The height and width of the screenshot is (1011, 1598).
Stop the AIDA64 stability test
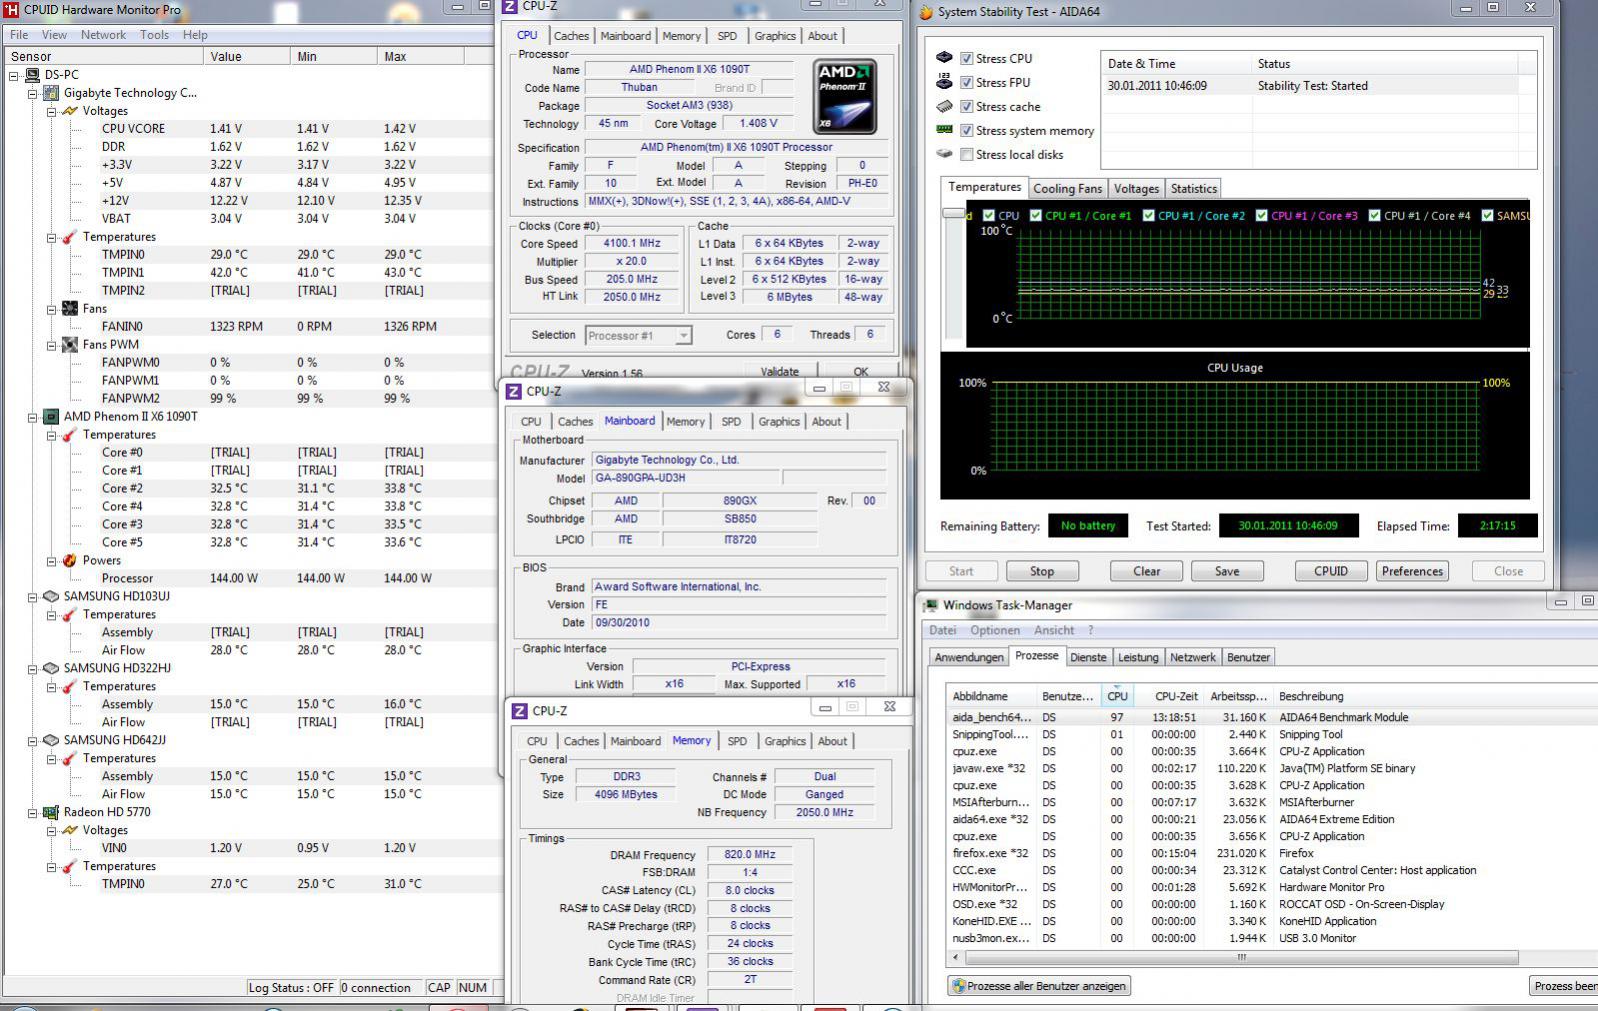click(1042, 571)
